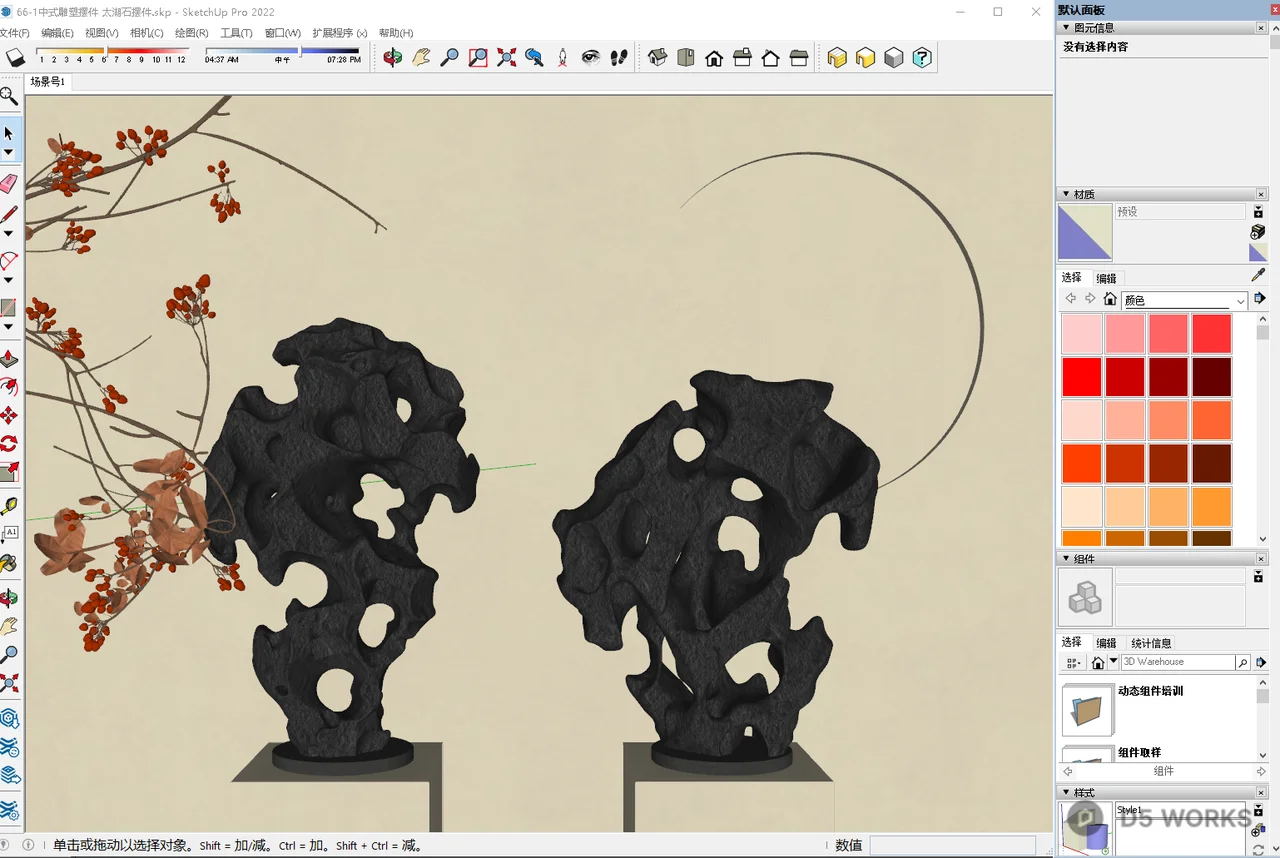Open the 文件(F) menu

pos(14,33)
